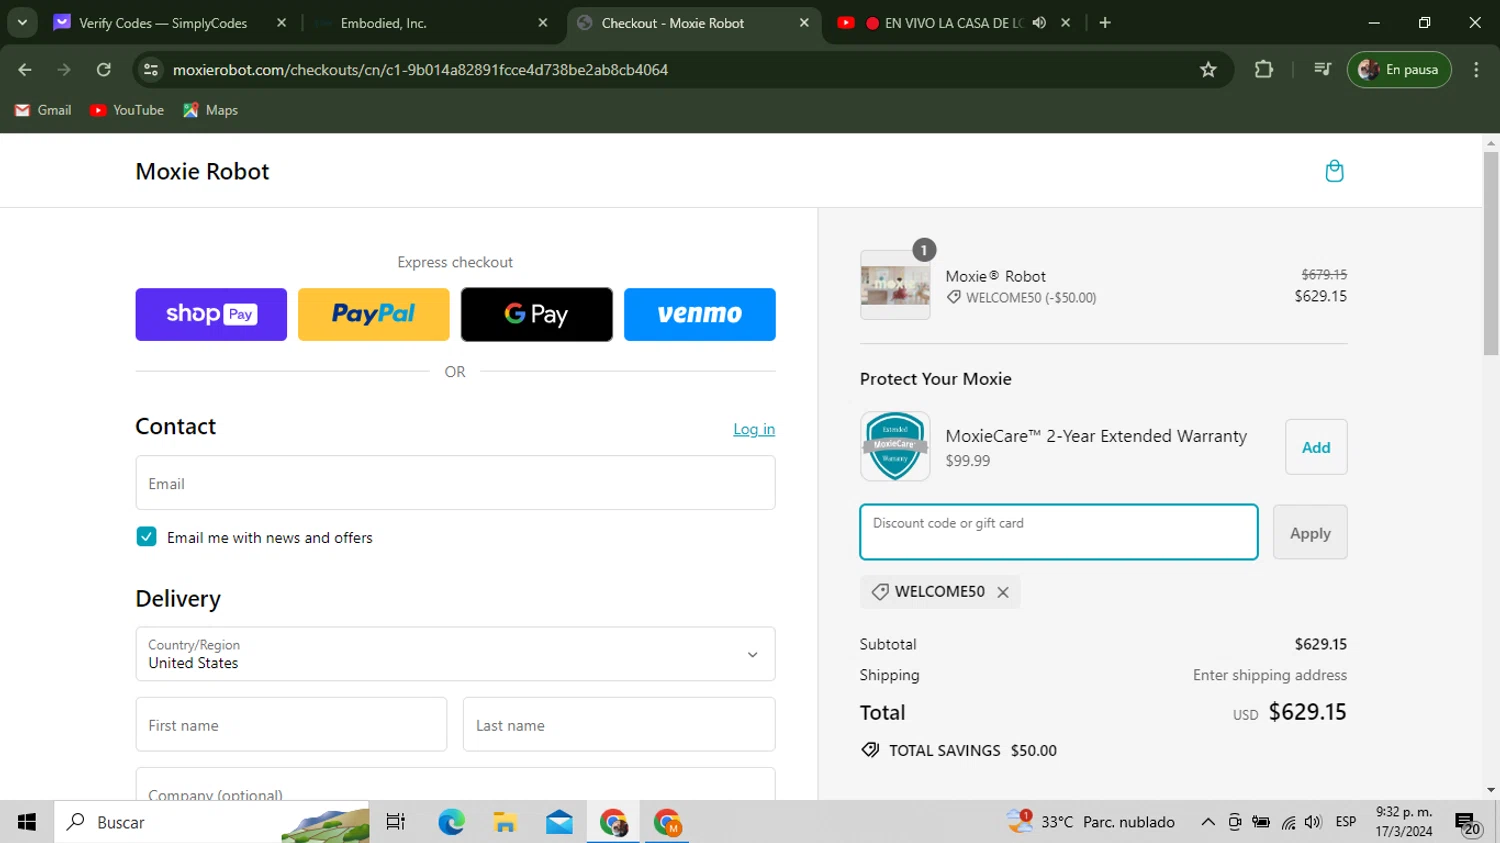The height and width of the screenshot is (843, 1500).
Task: Click the taskbar Buscar search box
Action: [212, 822]
